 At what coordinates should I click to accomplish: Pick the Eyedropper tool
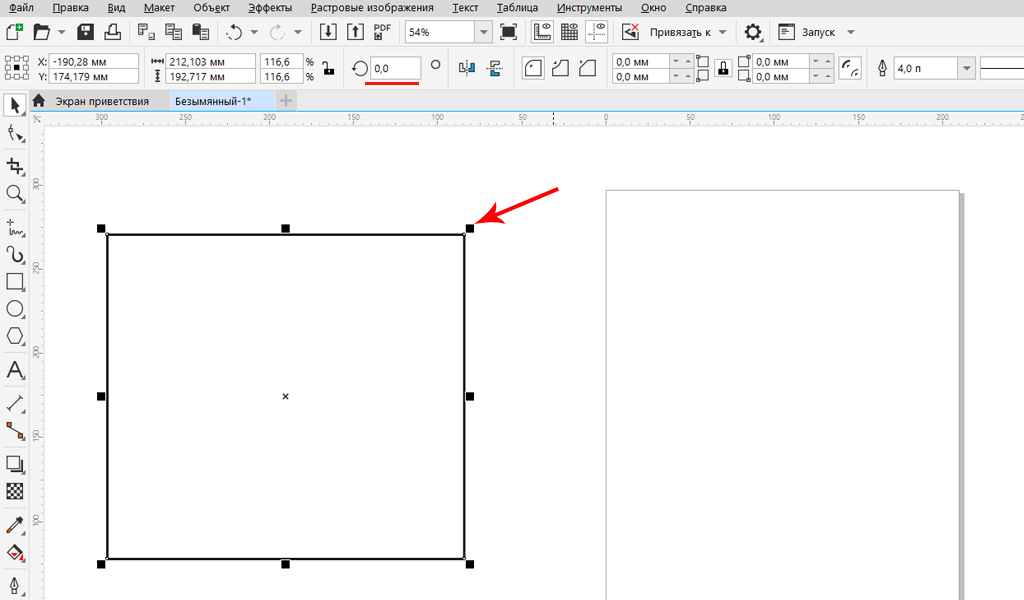tap(15, 525)
